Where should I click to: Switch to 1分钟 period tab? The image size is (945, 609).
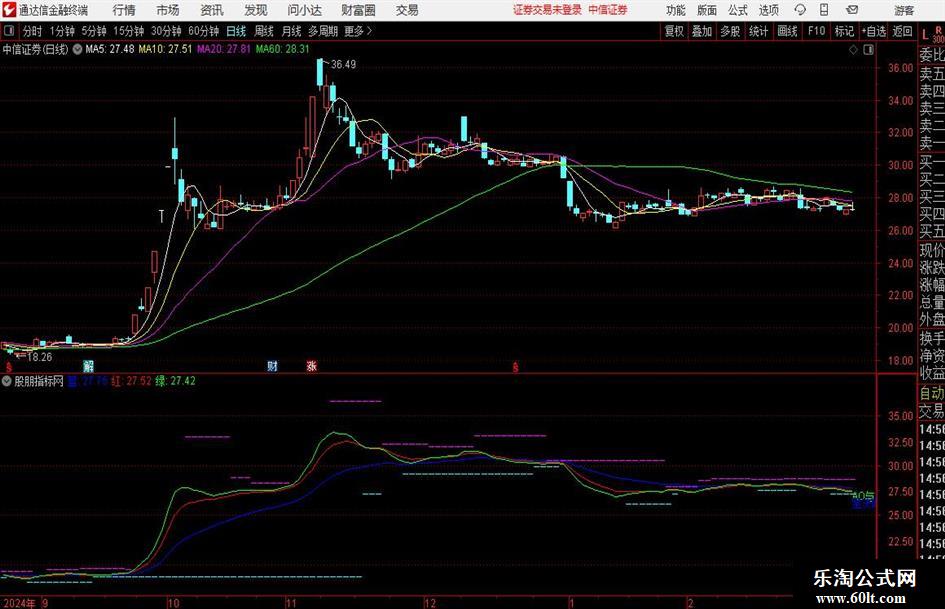[x=62, y=31]
